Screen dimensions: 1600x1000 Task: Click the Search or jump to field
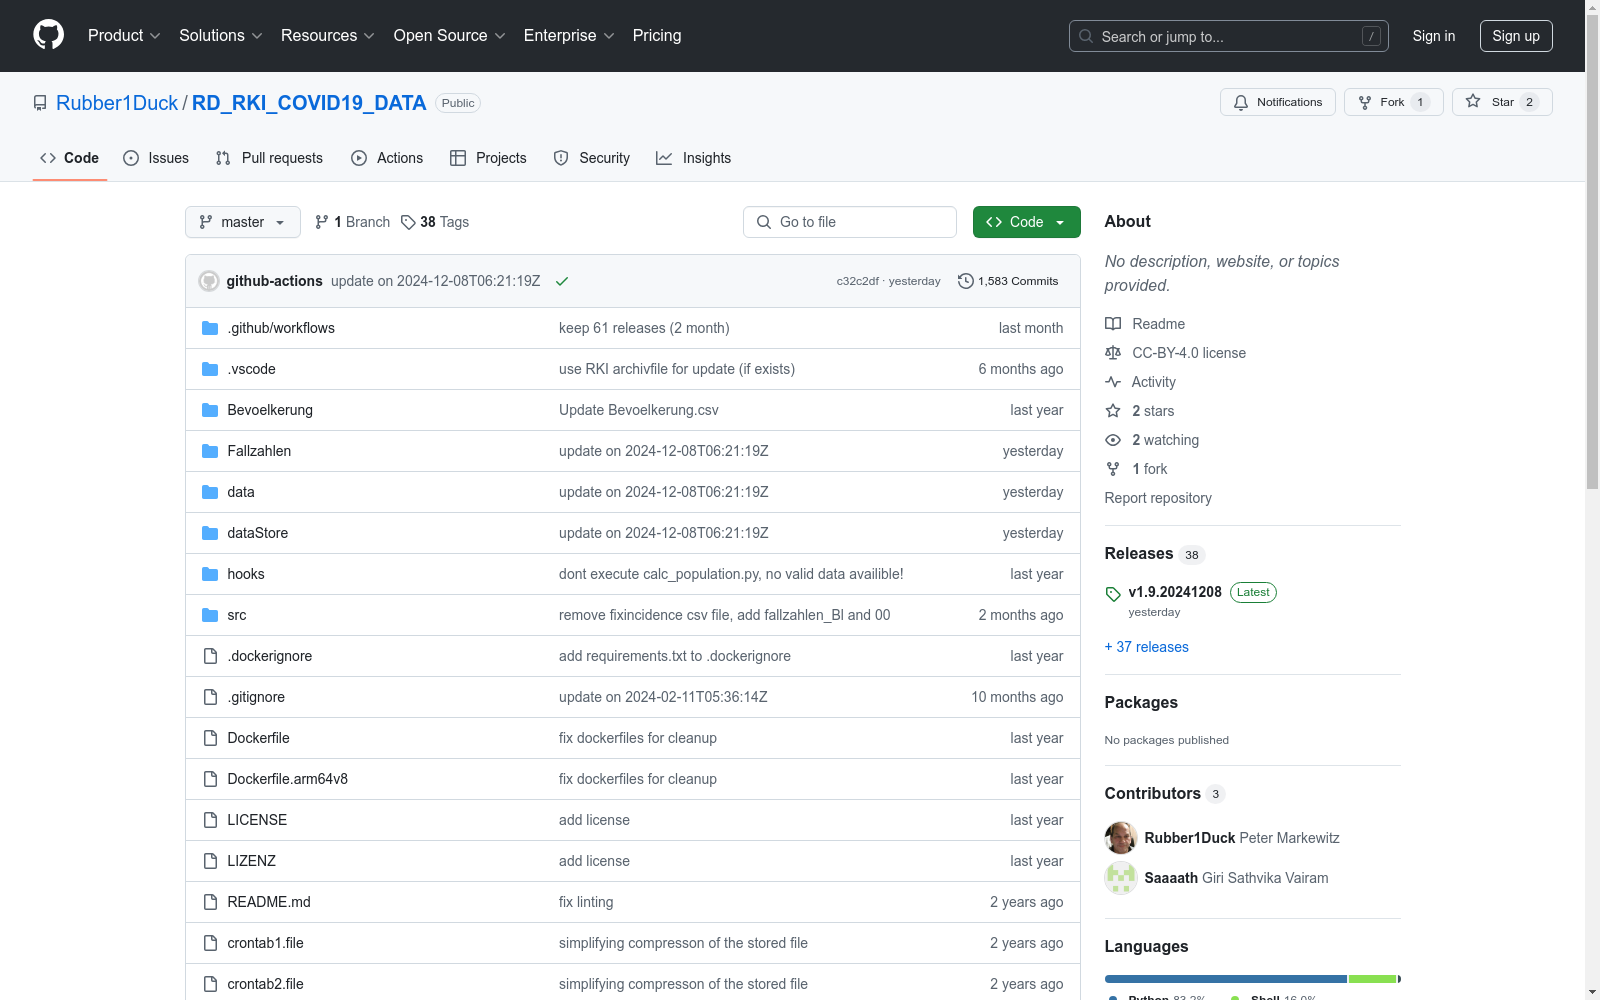pyautogui.click(x=1229, y=36)
